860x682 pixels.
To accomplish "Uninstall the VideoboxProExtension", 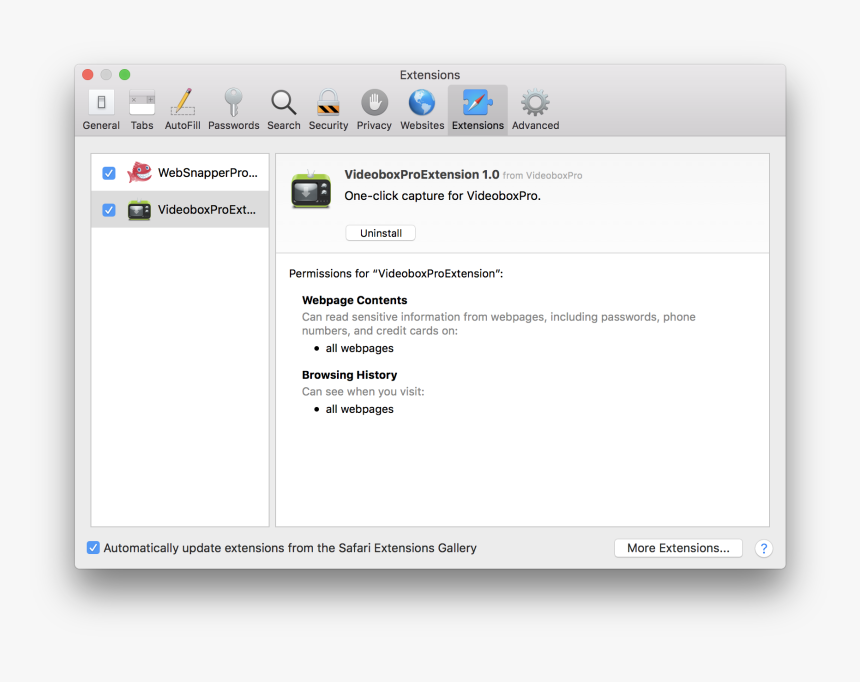I will pos(380,232).
